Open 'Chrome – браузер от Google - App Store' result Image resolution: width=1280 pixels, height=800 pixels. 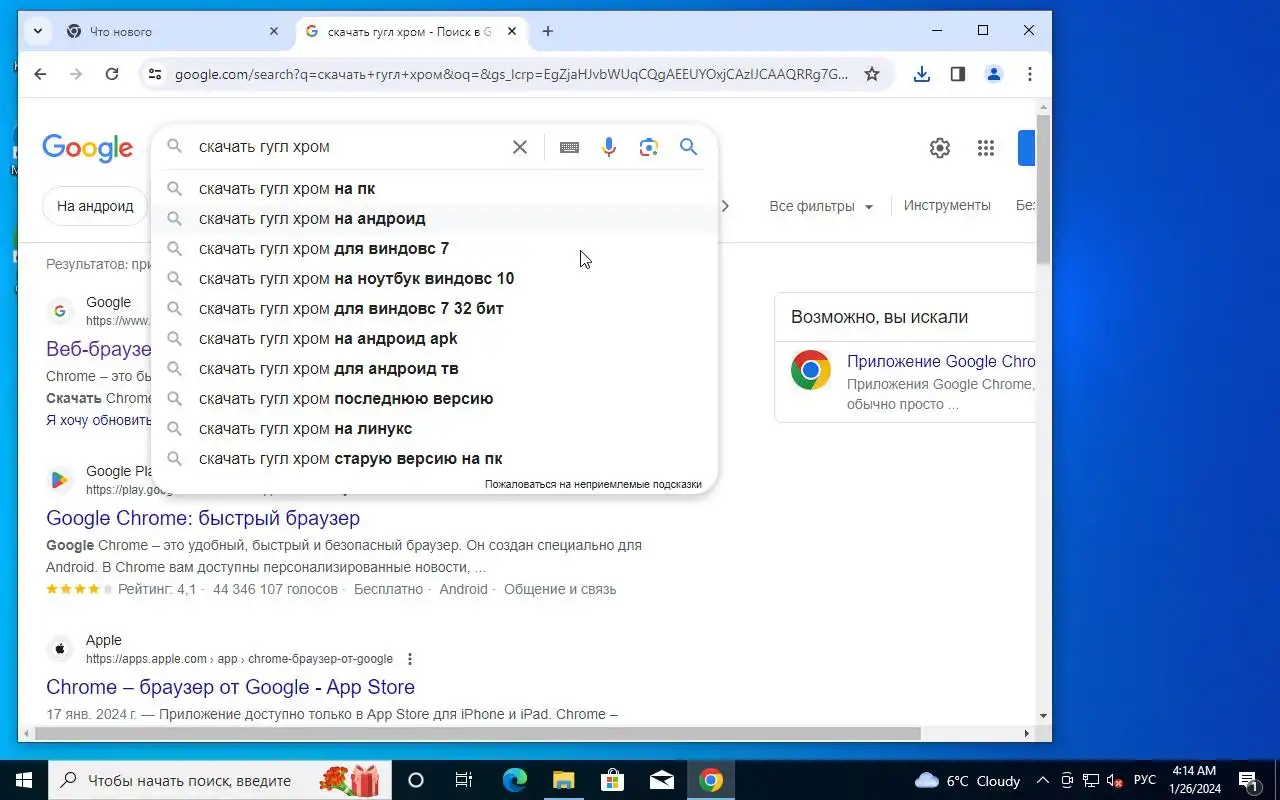[230, 687]
